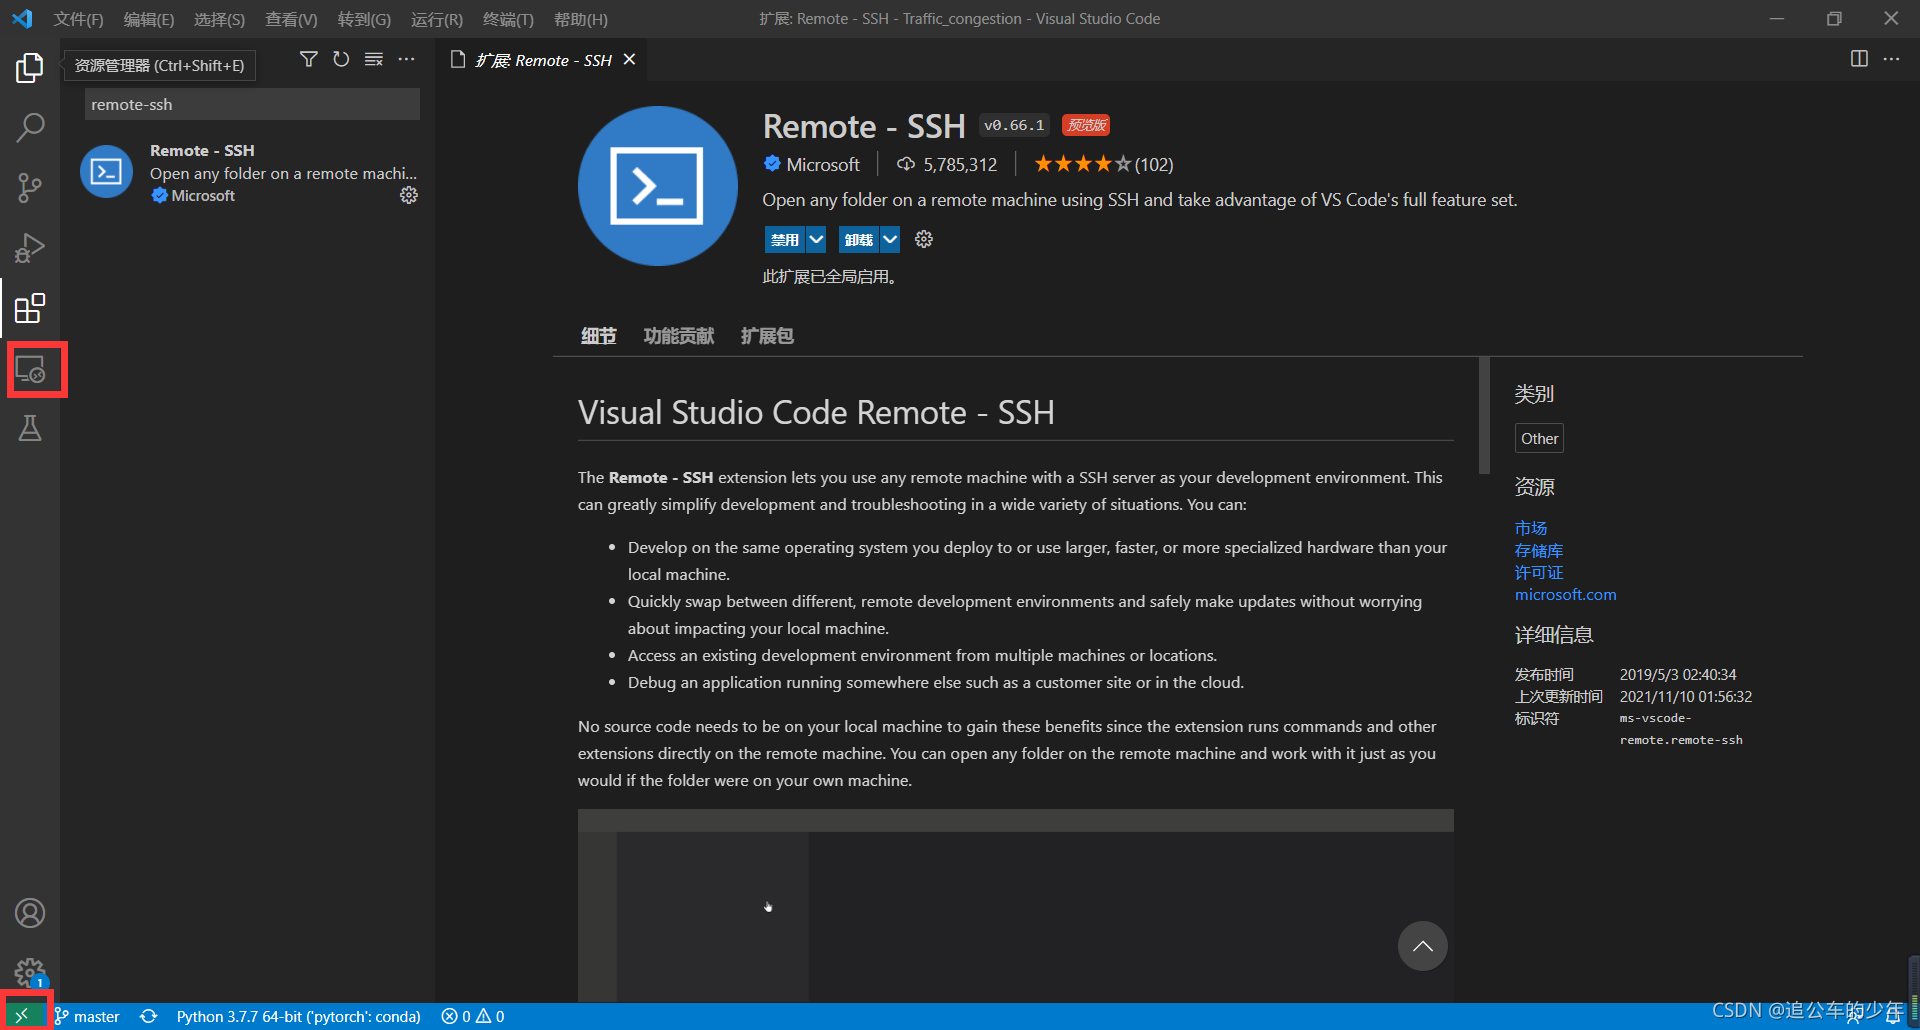Open the 终端(T) menu

[508, 19]
